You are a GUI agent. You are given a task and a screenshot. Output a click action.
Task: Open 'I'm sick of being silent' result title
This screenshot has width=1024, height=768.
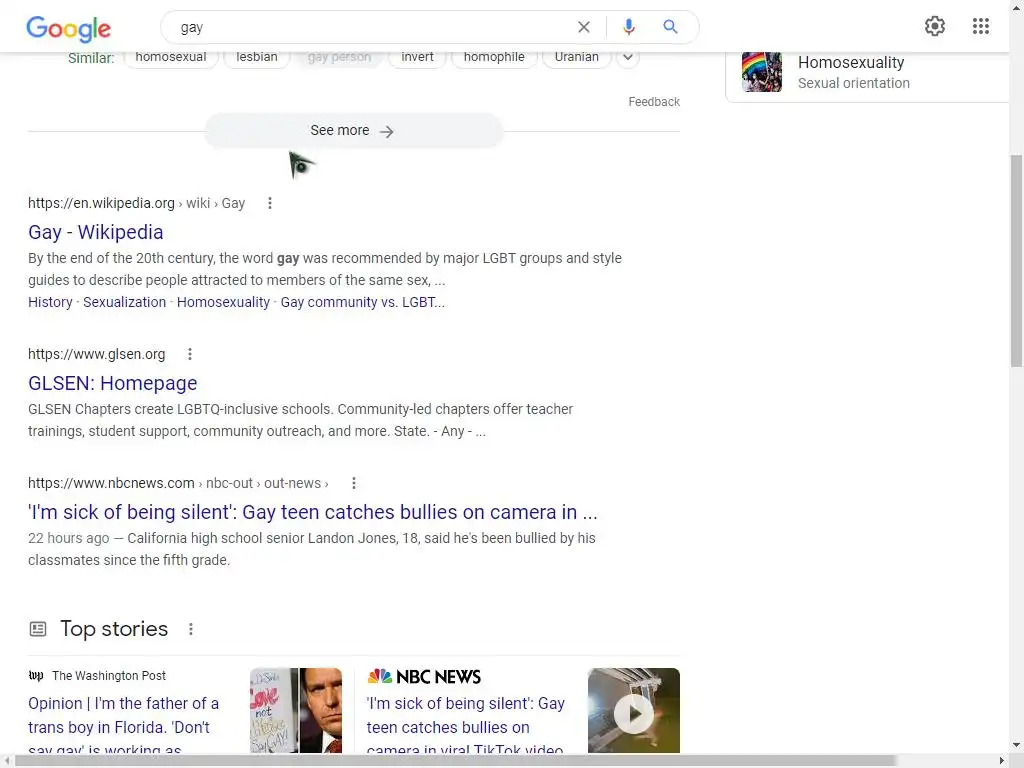pos(313,512)
